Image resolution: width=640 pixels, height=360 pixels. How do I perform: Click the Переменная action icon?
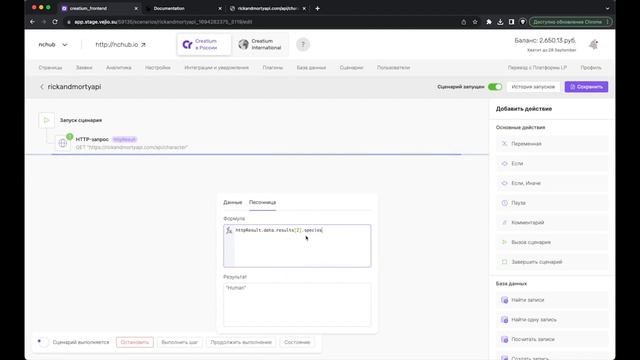pyautogui.click(x=504, y=144)
